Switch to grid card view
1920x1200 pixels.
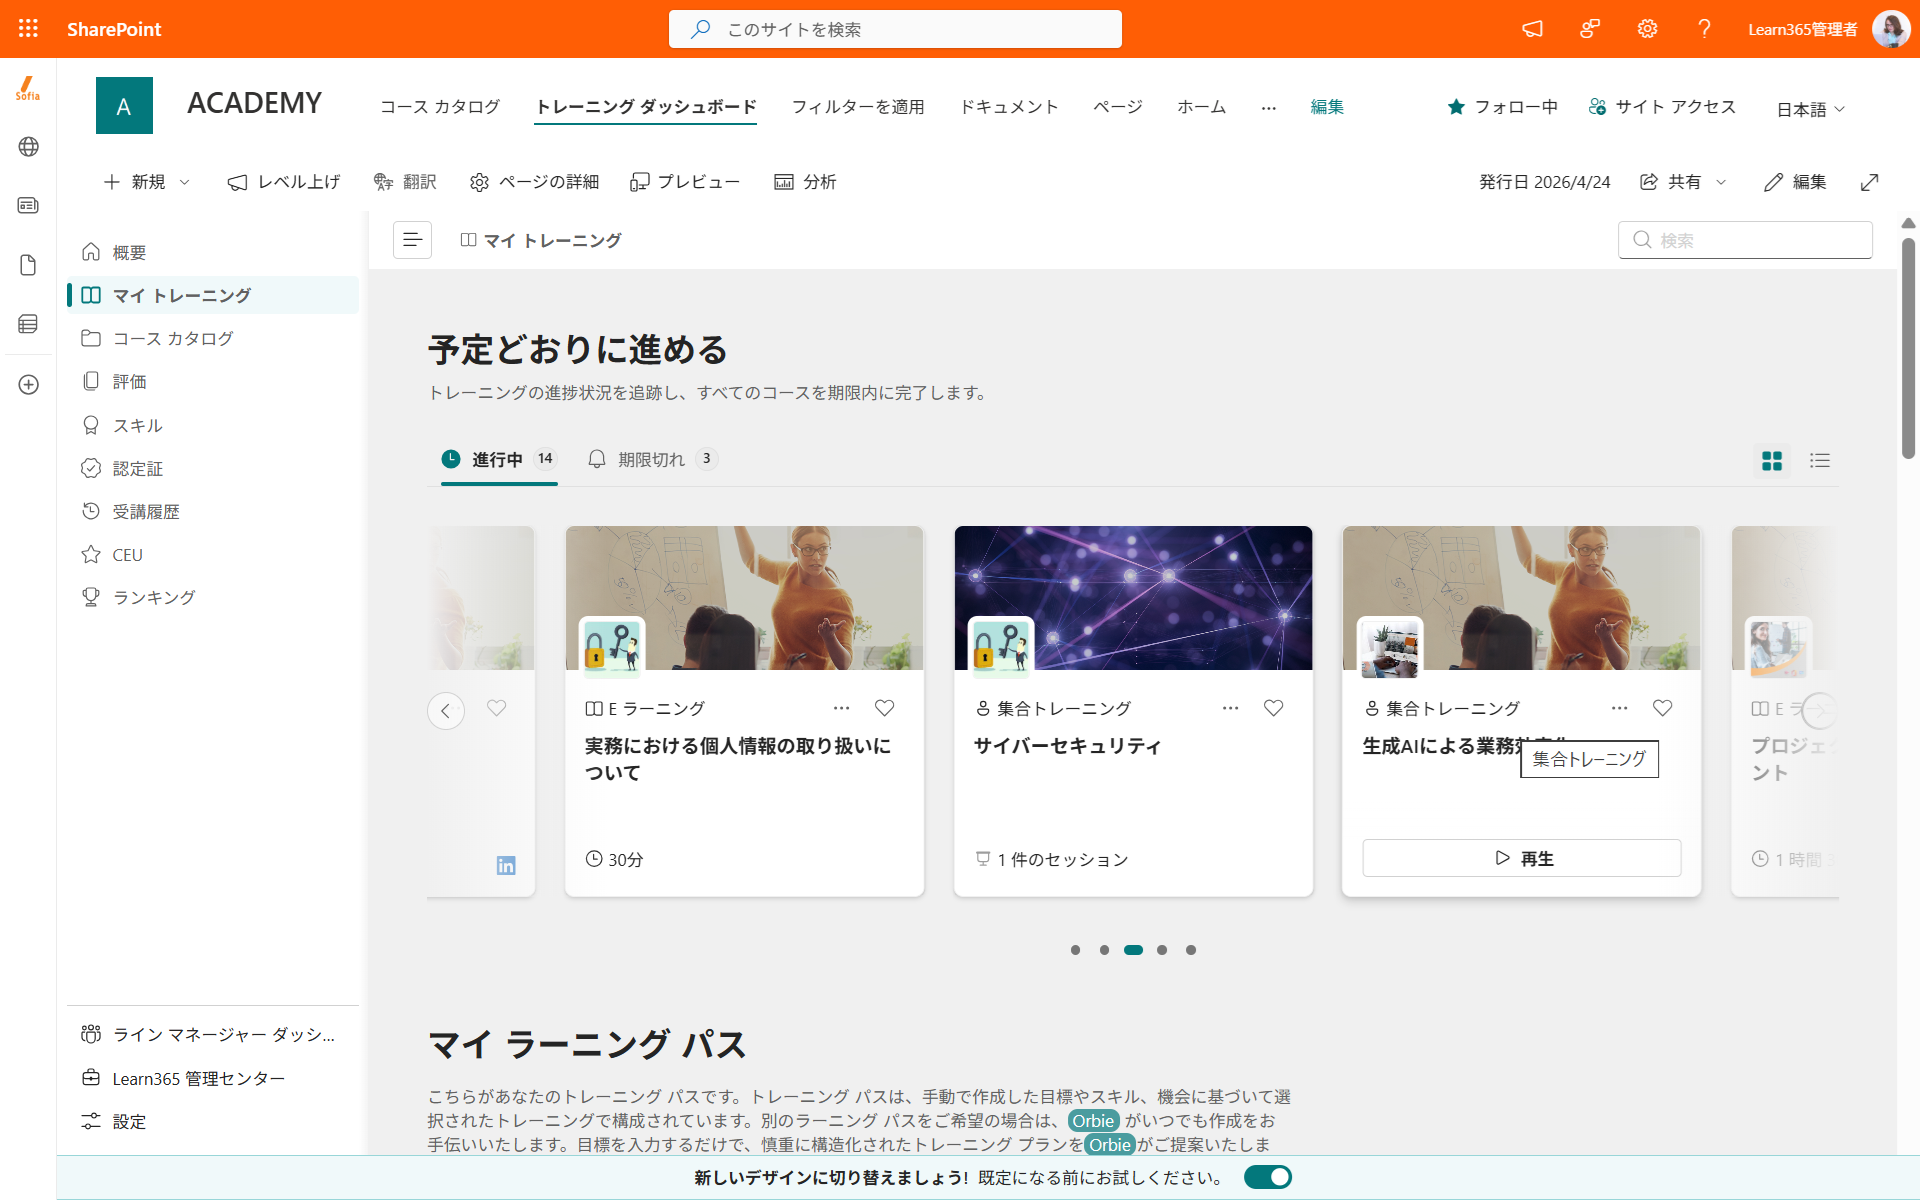tap(1772, 460)
